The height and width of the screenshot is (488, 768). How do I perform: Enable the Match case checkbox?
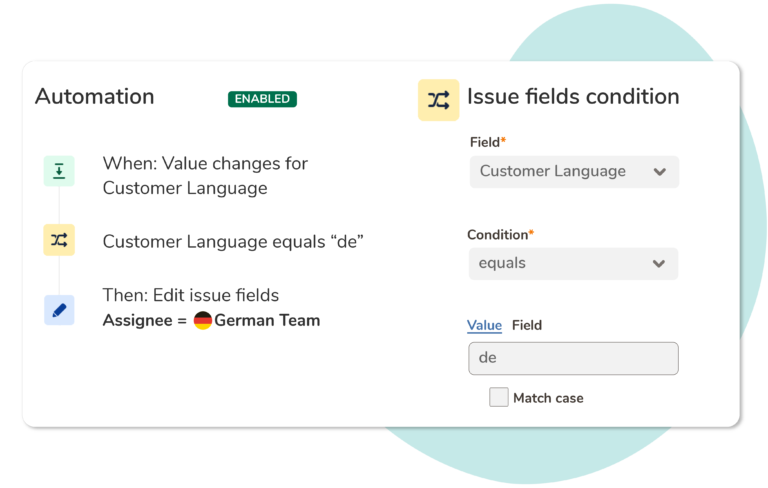(x=498, y=398)
